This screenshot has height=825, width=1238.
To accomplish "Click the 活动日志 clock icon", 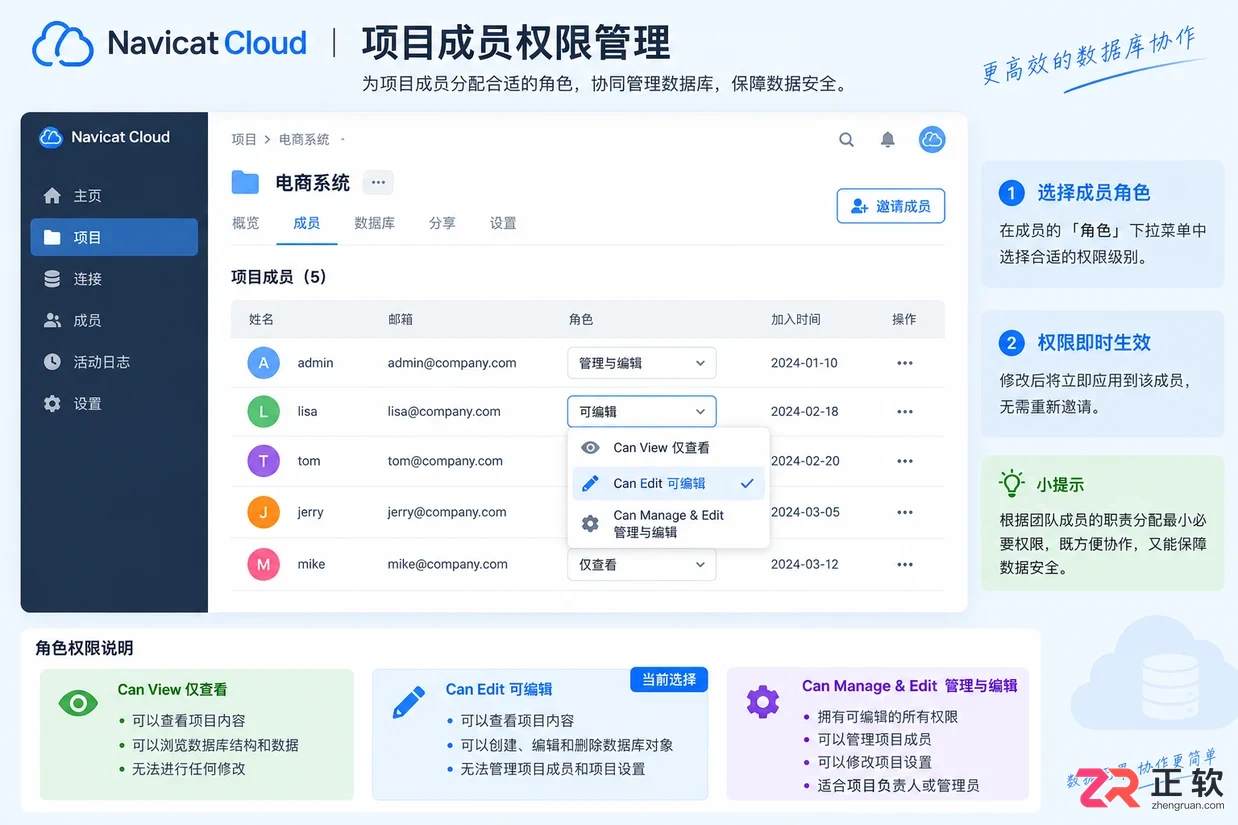I will 52,362.
